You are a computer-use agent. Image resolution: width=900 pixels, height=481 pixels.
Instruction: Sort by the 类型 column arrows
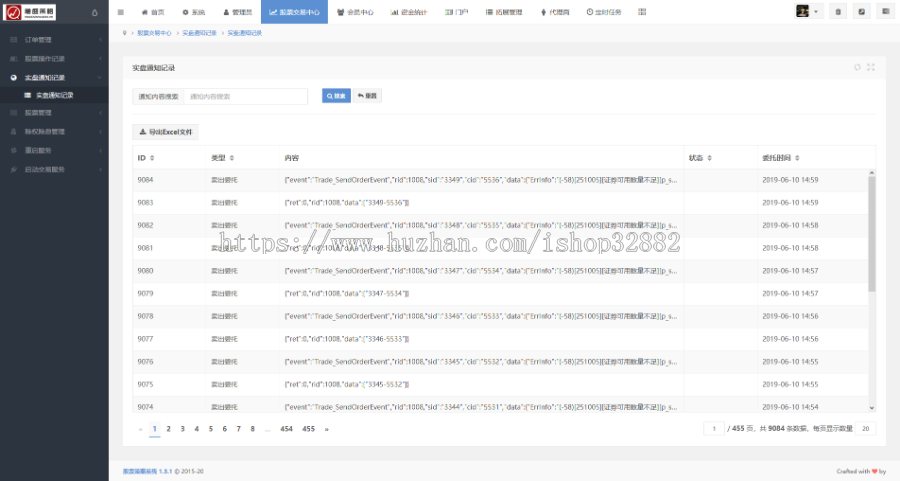click(232, 158)
